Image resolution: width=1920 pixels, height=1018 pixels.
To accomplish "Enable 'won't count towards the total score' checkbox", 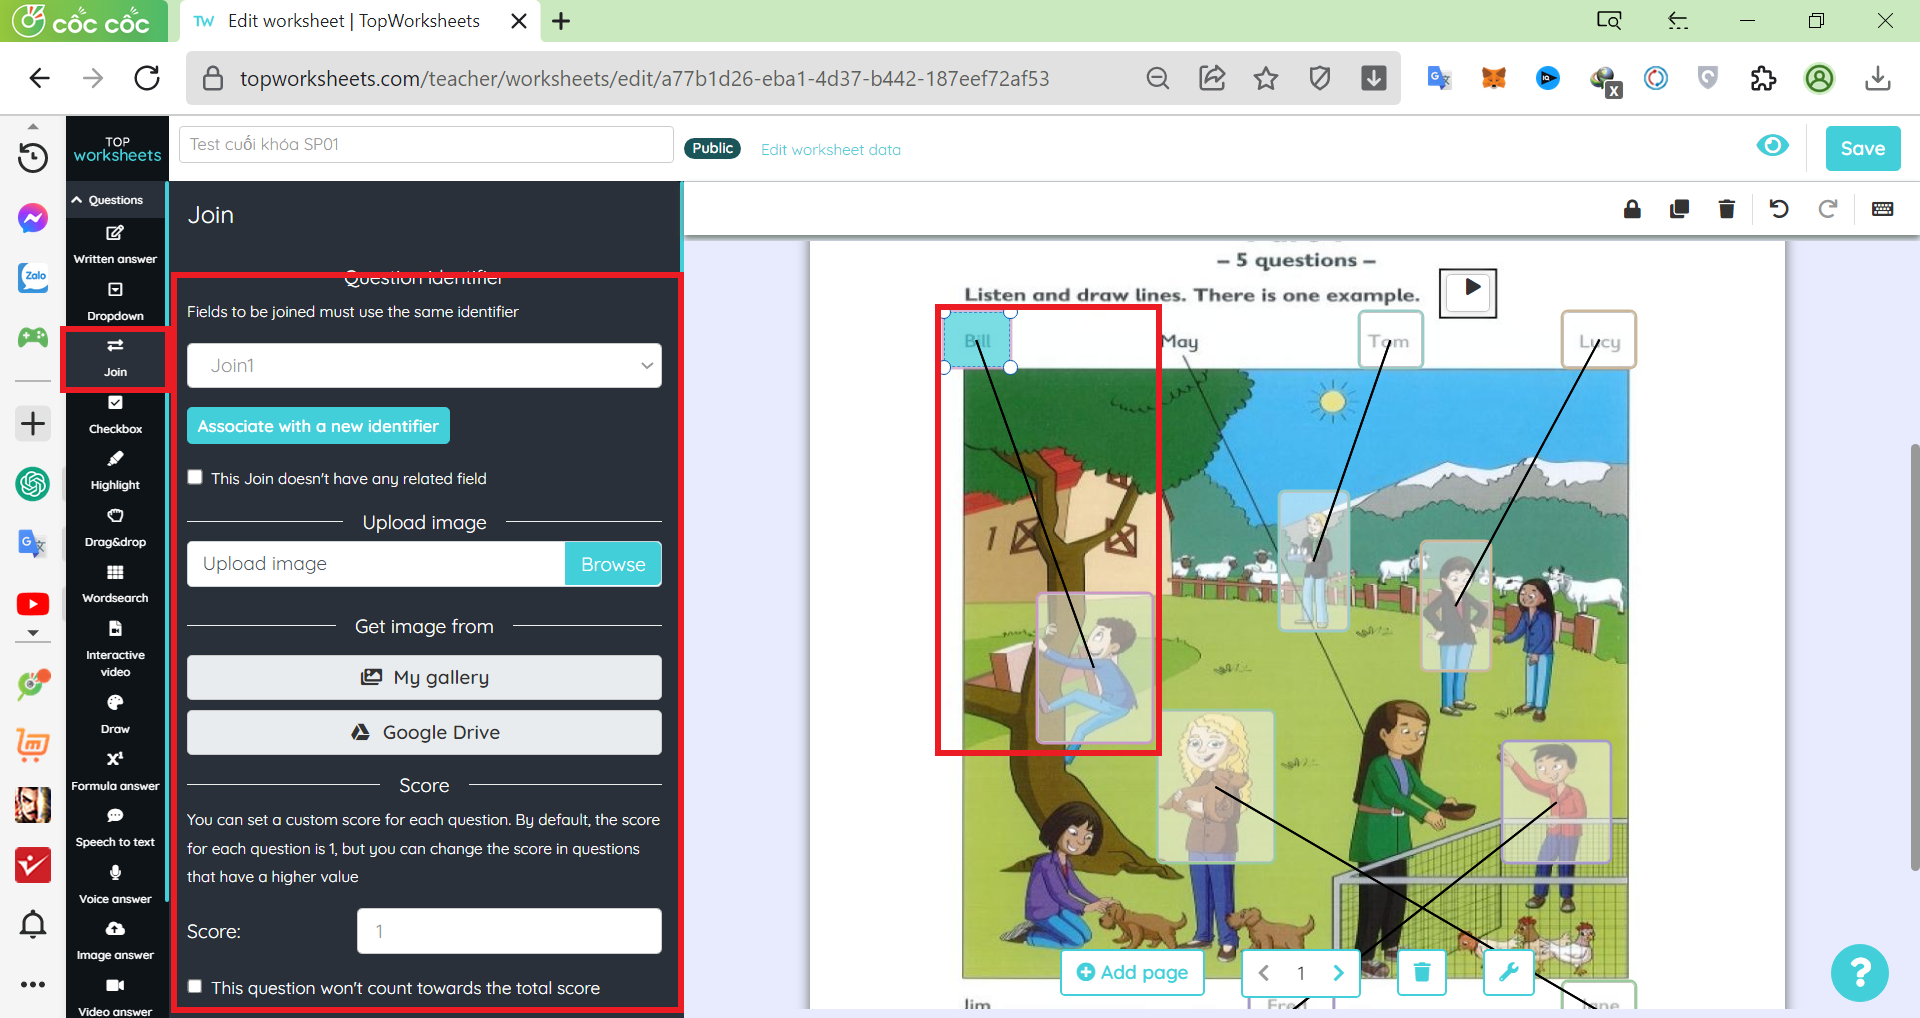I will tap(196, 987).
